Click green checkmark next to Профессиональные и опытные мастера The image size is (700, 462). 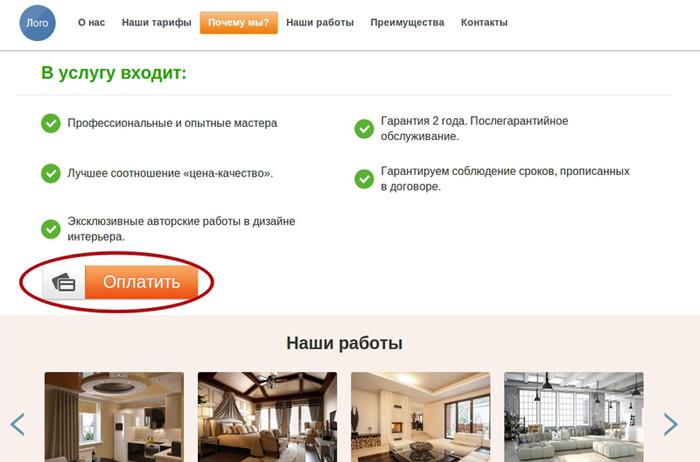pyautogui.click(x=51, y=123)
